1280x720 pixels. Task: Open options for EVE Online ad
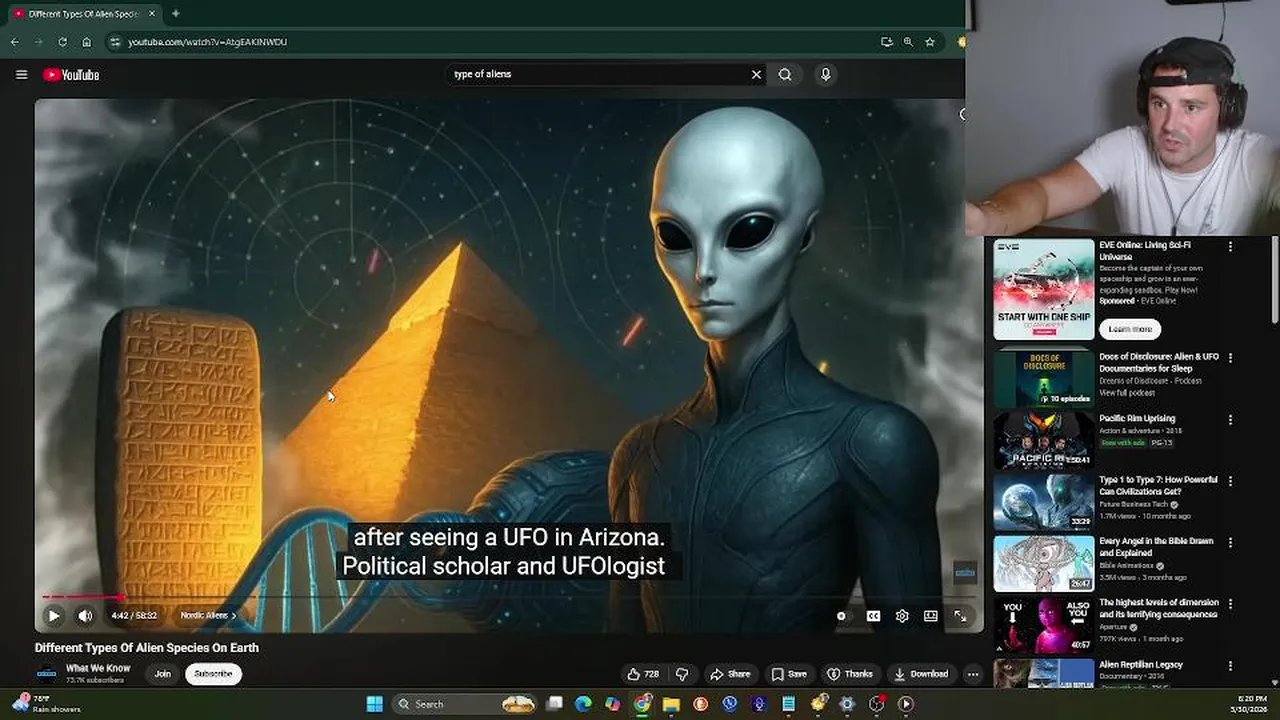pos(1230,246)
